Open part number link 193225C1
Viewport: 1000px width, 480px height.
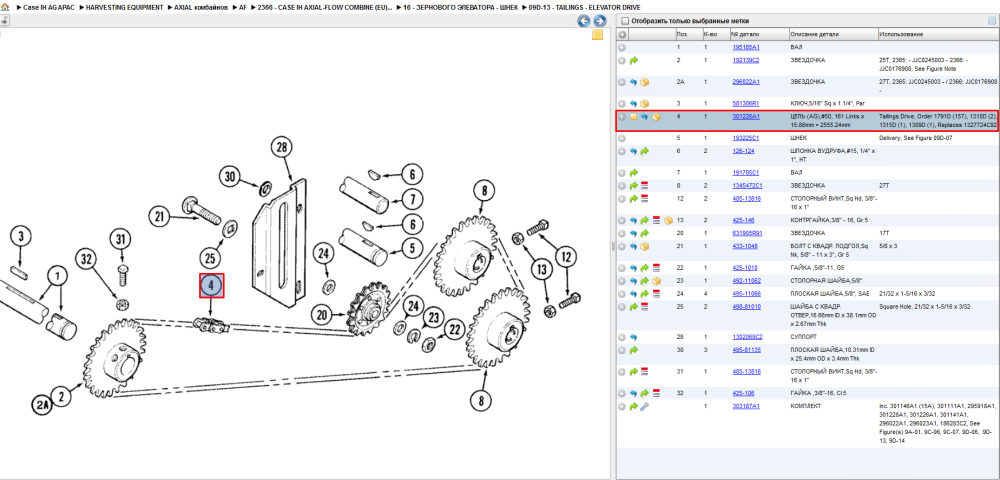[x=745, y=137]
